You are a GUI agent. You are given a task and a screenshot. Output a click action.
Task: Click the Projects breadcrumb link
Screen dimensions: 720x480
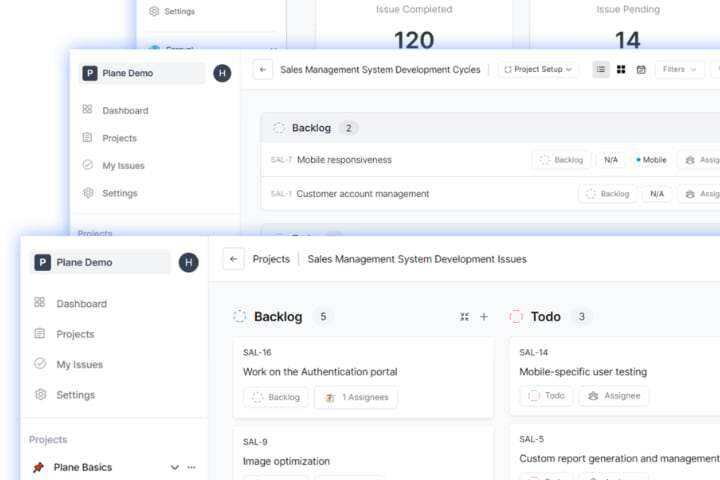coord(271,259)
